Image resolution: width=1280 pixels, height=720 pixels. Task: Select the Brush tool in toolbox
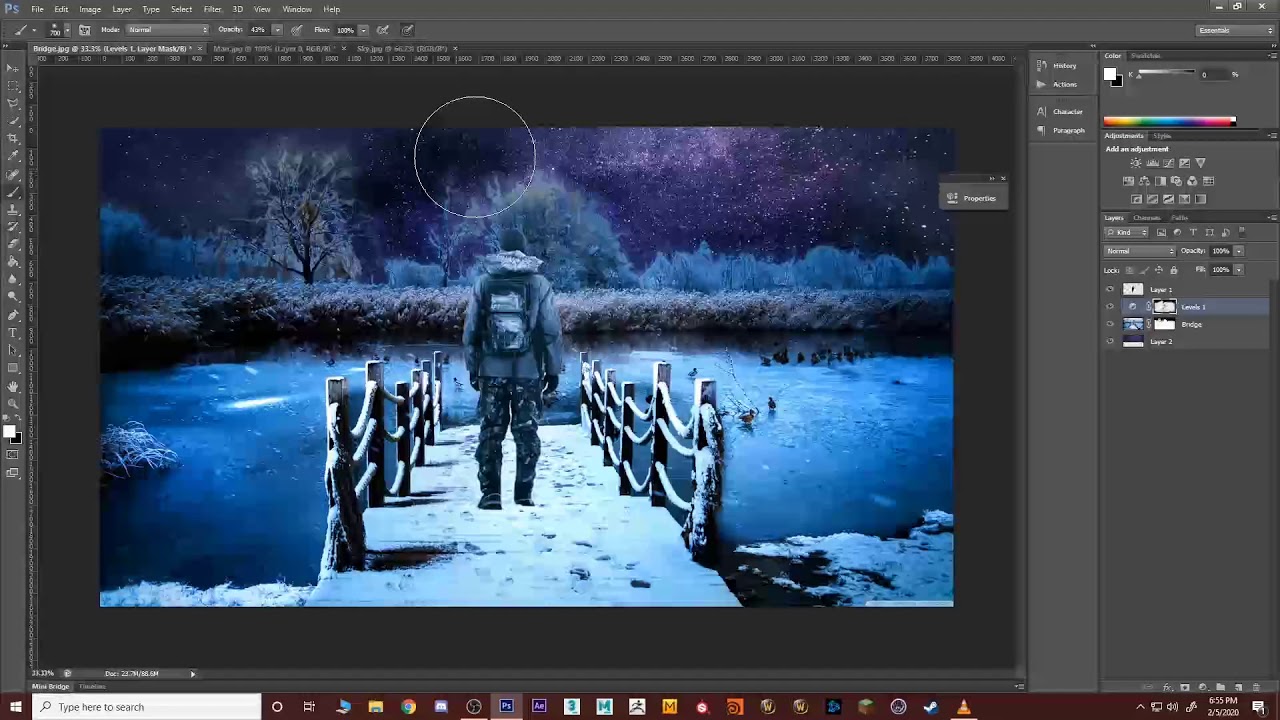point(12,191)
